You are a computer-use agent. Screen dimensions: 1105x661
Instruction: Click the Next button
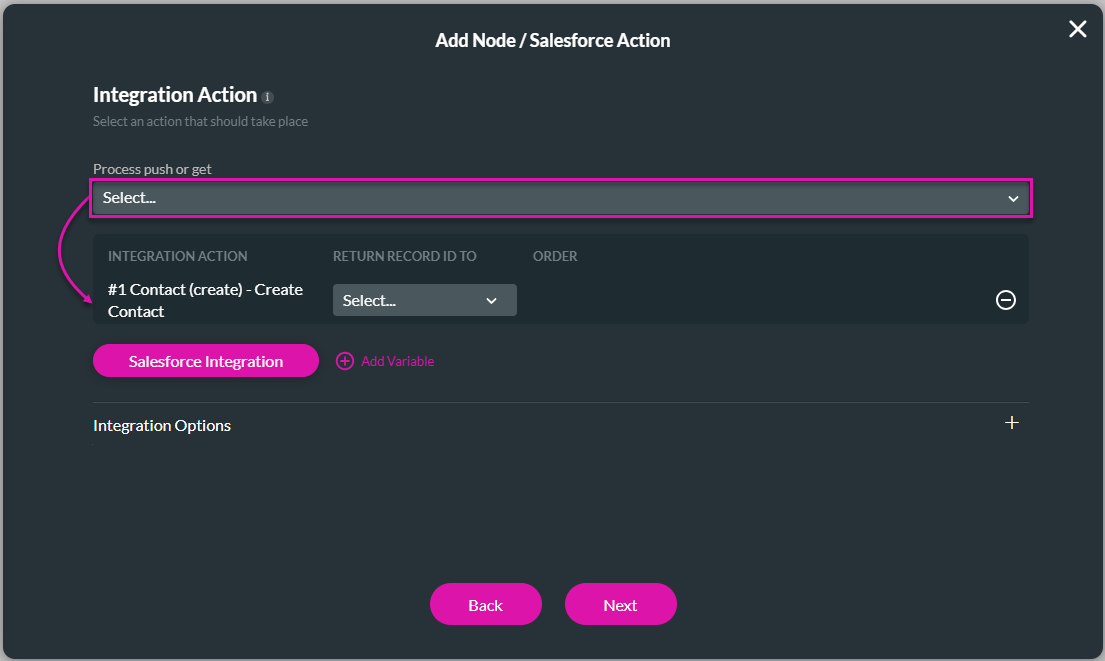(620, 604)
